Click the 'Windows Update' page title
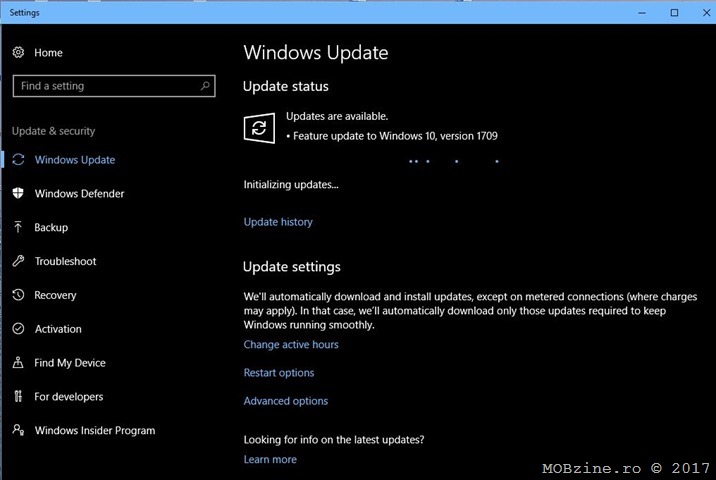716x480 pixels. (x=316, y=53)
